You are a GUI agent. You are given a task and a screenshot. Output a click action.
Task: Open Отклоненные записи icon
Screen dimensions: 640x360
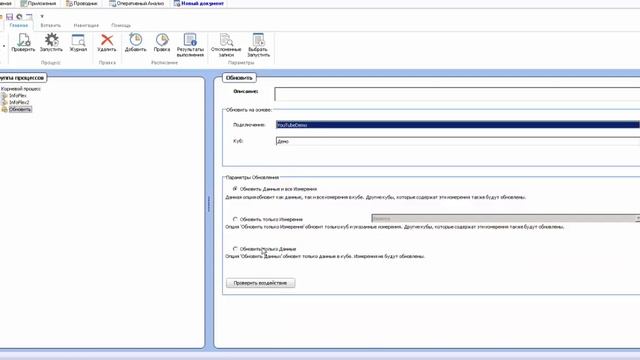[226, 45]
